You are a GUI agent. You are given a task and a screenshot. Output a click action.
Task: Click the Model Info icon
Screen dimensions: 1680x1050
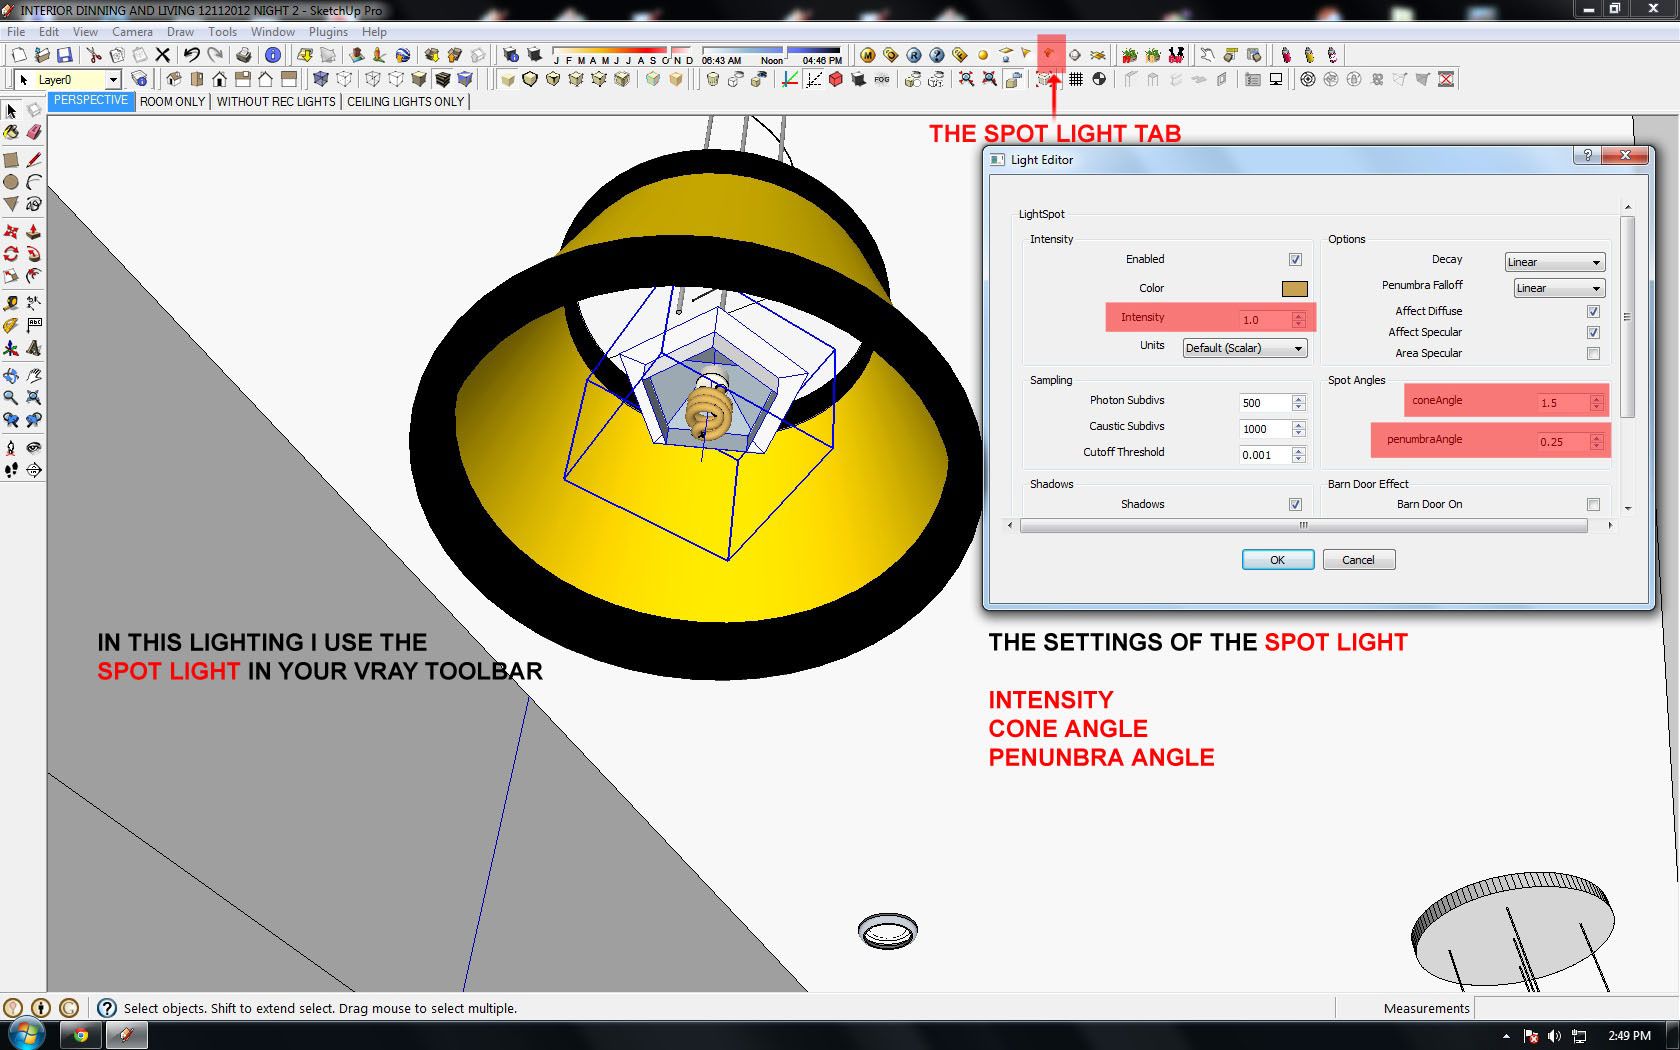click(x=272, y=55)
